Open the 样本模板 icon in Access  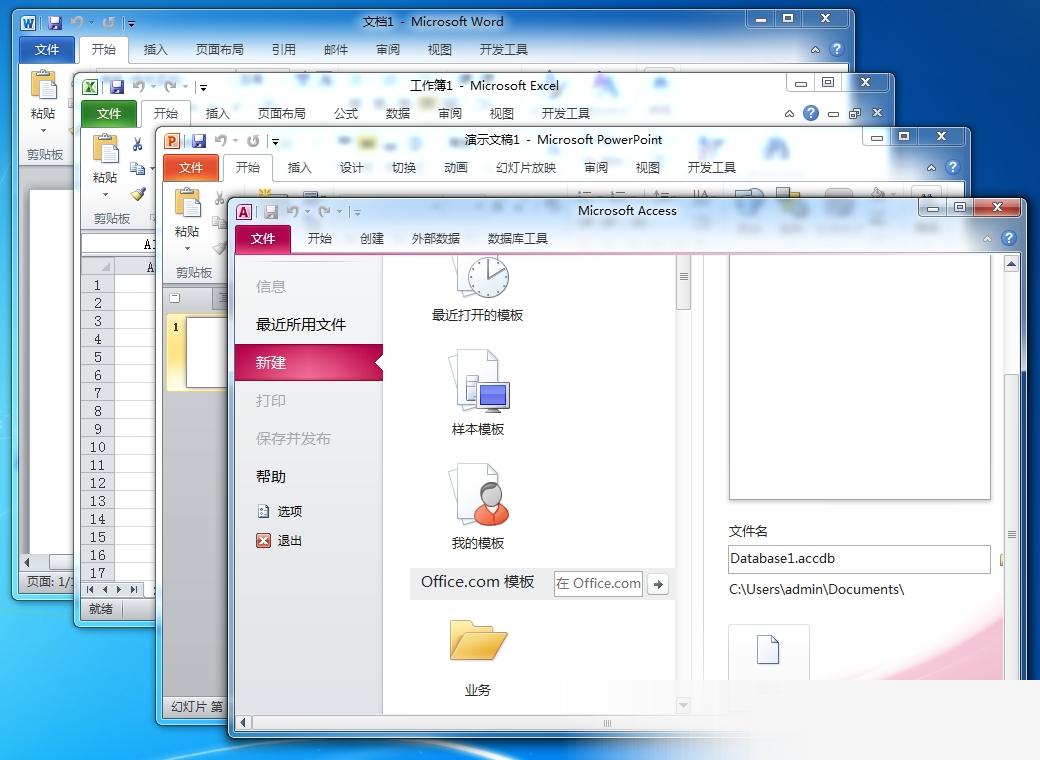pos(481,380)
